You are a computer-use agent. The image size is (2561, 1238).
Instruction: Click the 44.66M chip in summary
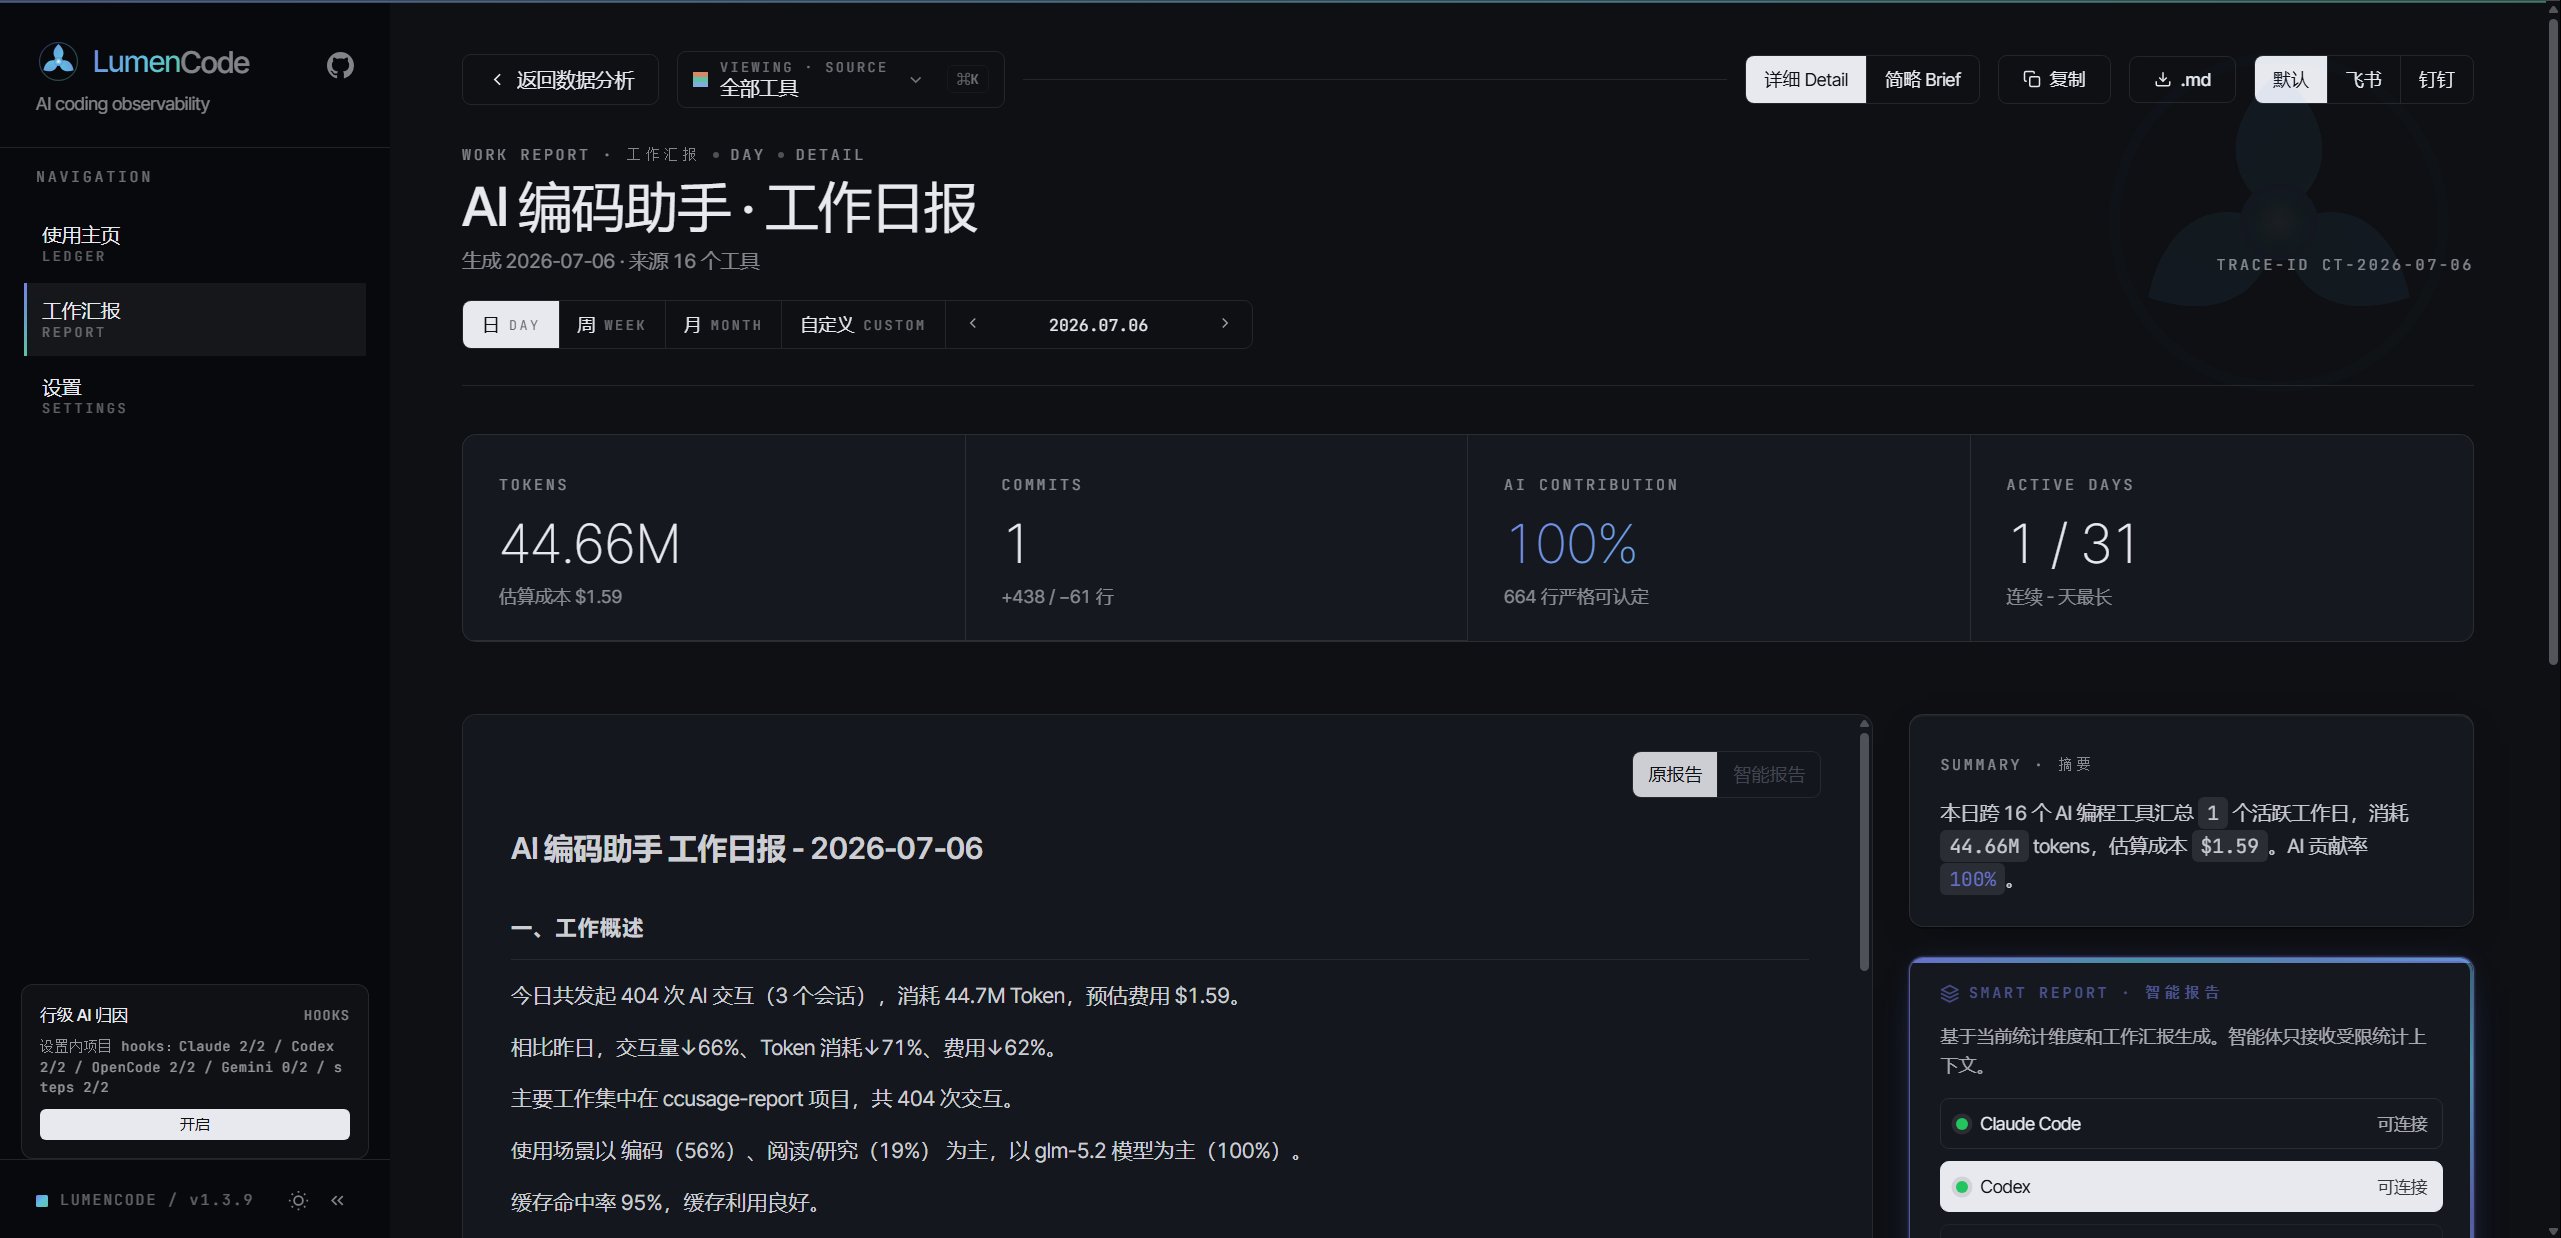pyautogui.click(x=1984, y=846)
